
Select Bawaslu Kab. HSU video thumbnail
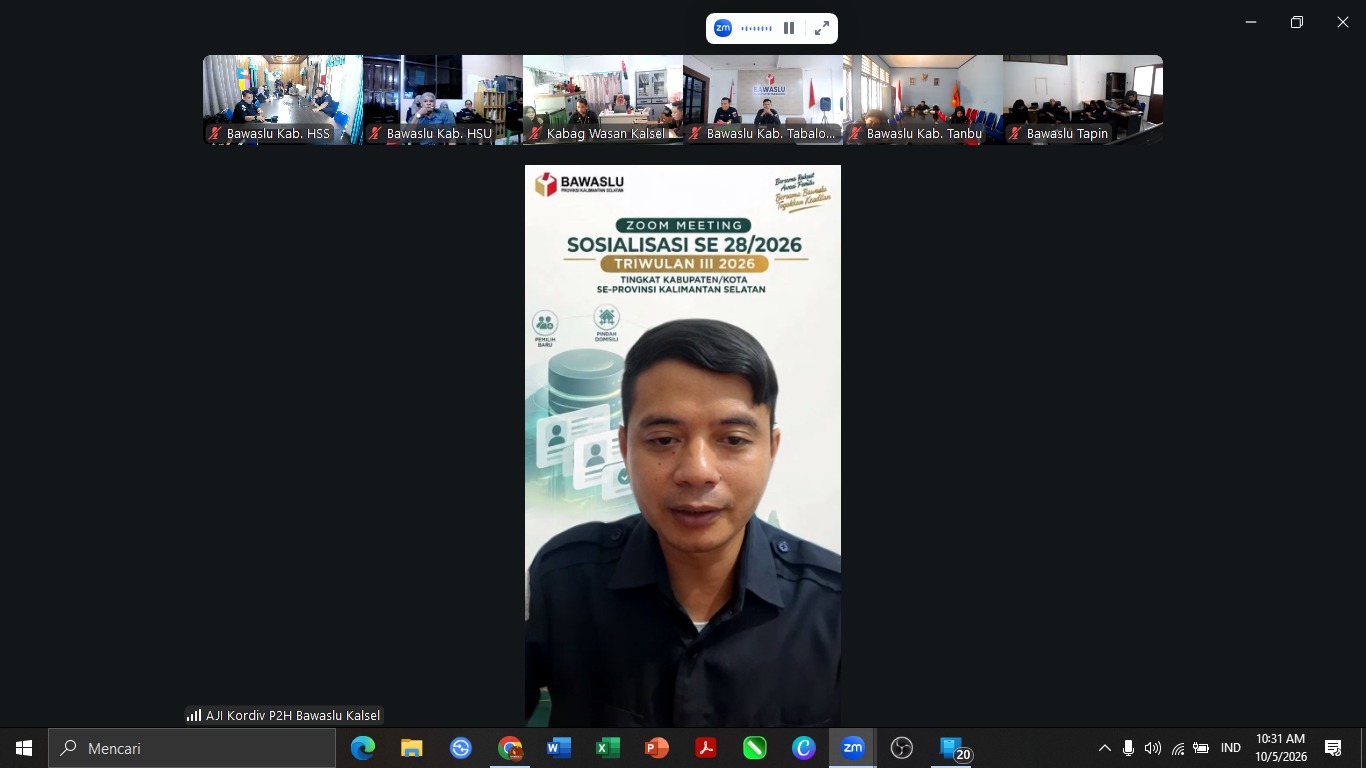click(443, 100)
